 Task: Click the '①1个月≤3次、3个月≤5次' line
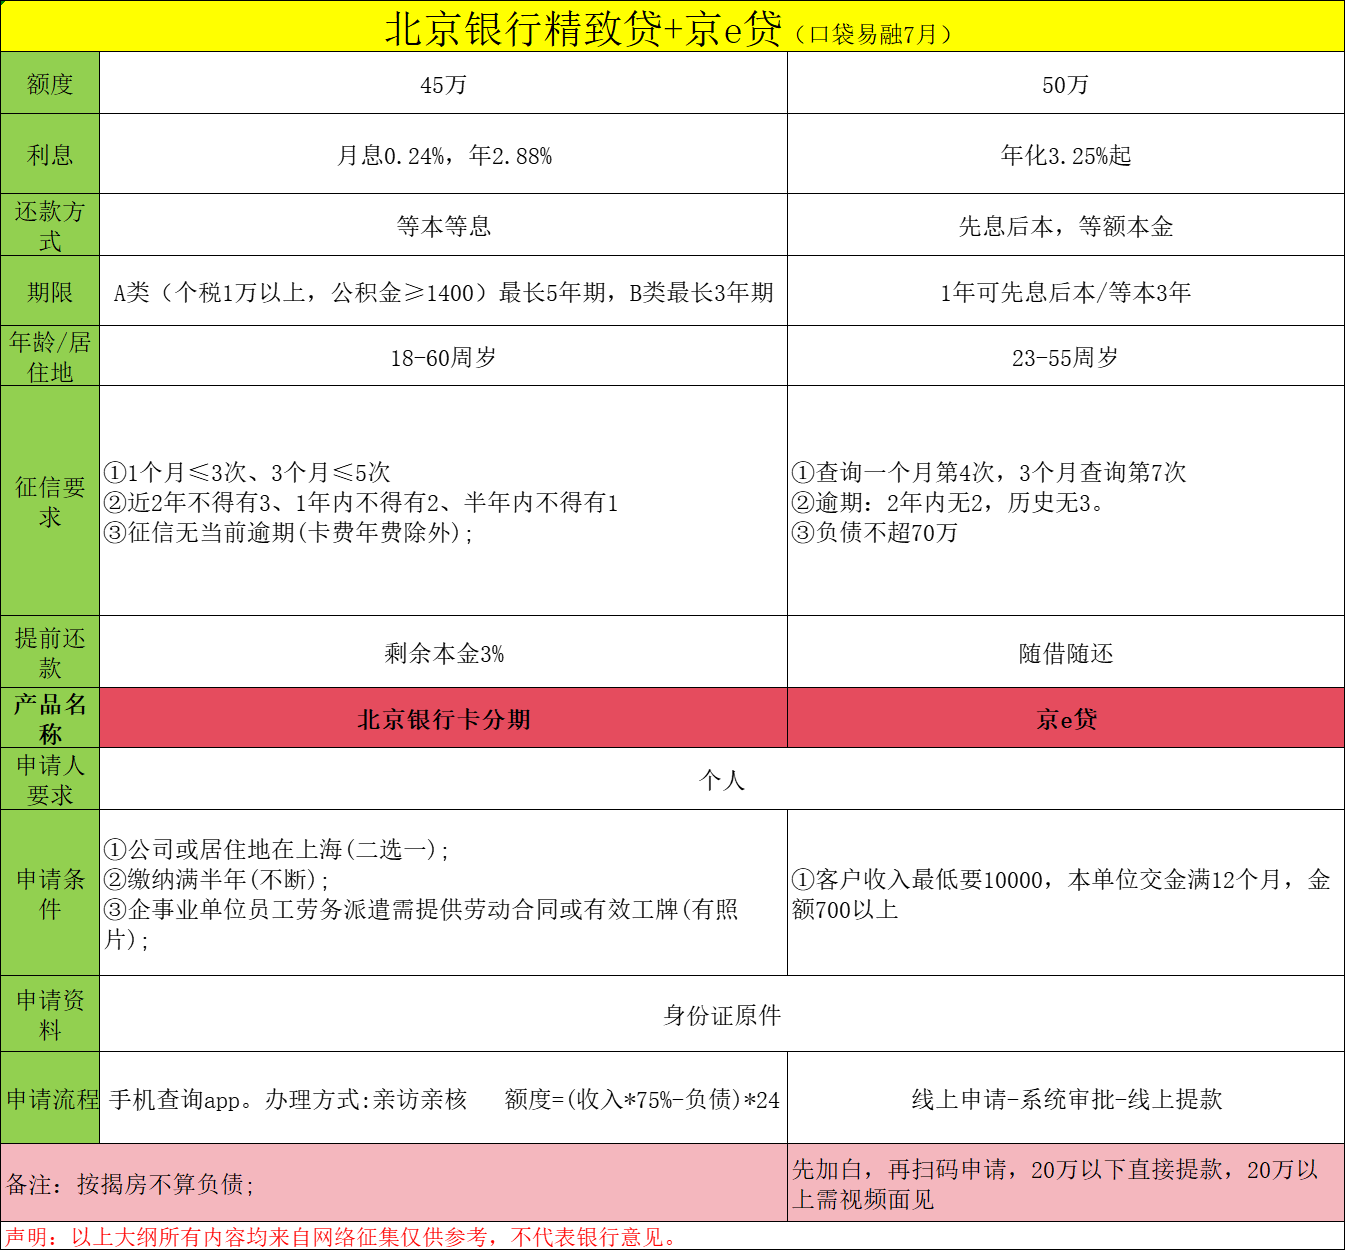click(247, 472)
